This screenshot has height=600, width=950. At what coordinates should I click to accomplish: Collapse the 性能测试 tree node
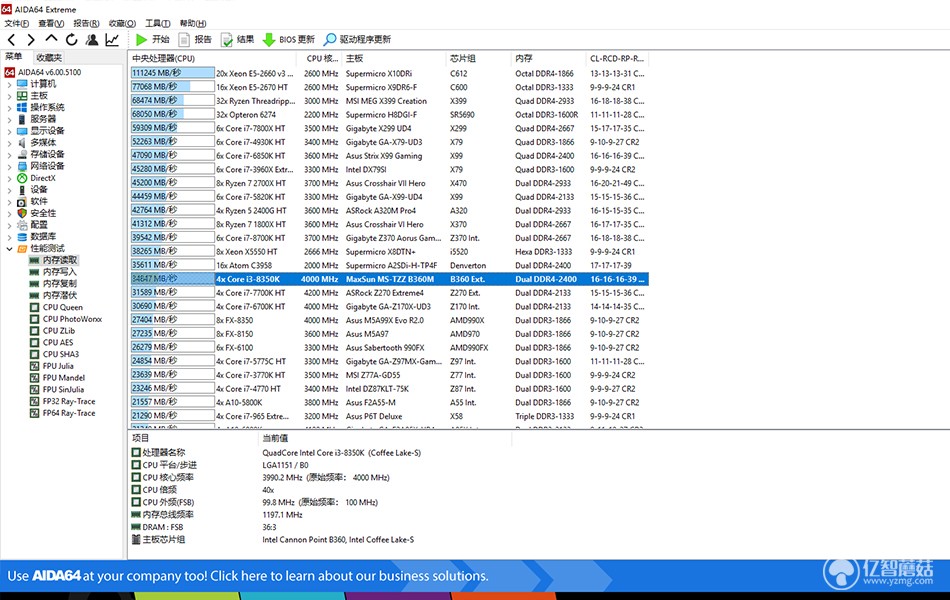(x=9, y=248)
